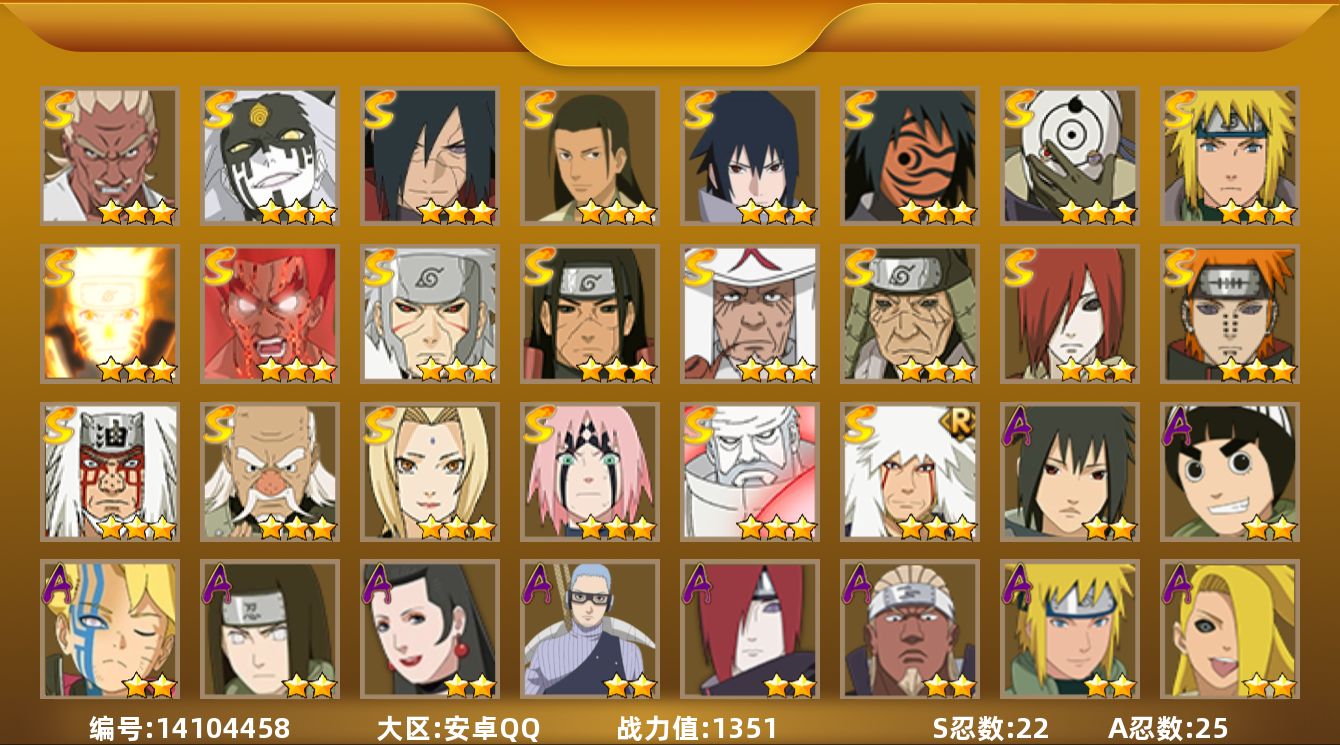Choose the blonde Tsunade portrait with forehead diamond
Viewport: 1340px width, 745px height.
(x=430, y=472)
